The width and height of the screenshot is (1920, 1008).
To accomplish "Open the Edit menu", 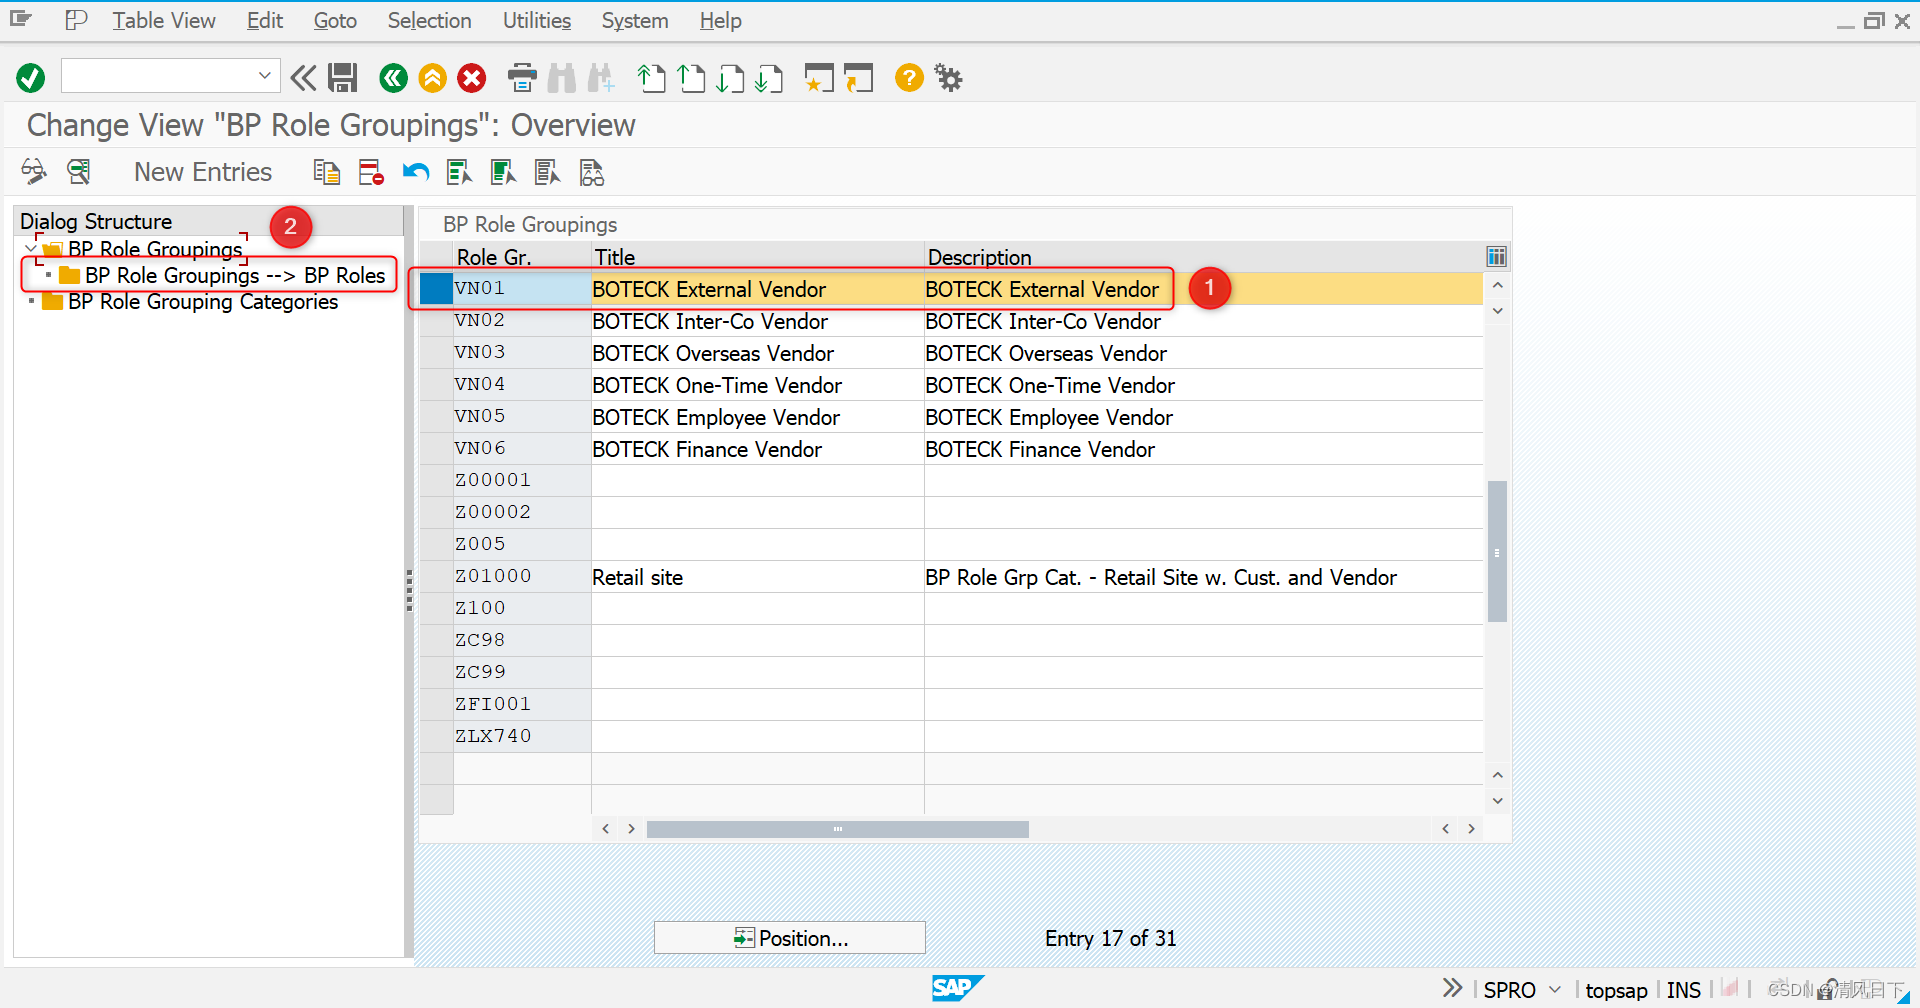I will (265, 20).
